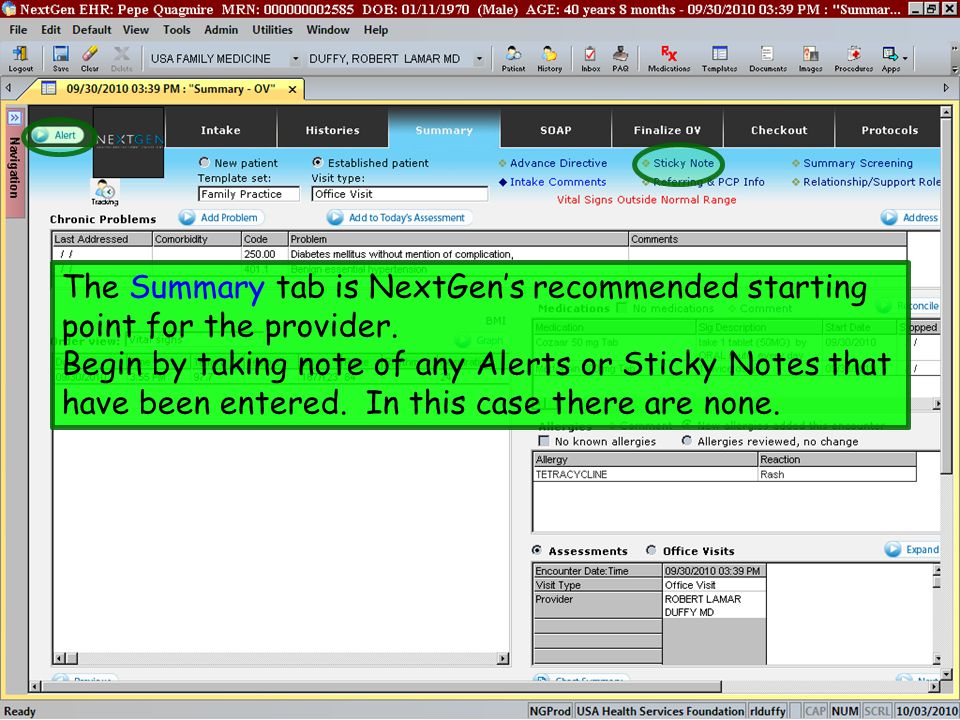Switch to the Protocols tab
The height and width of the screenshot is (720, 960).
point(888,130)
